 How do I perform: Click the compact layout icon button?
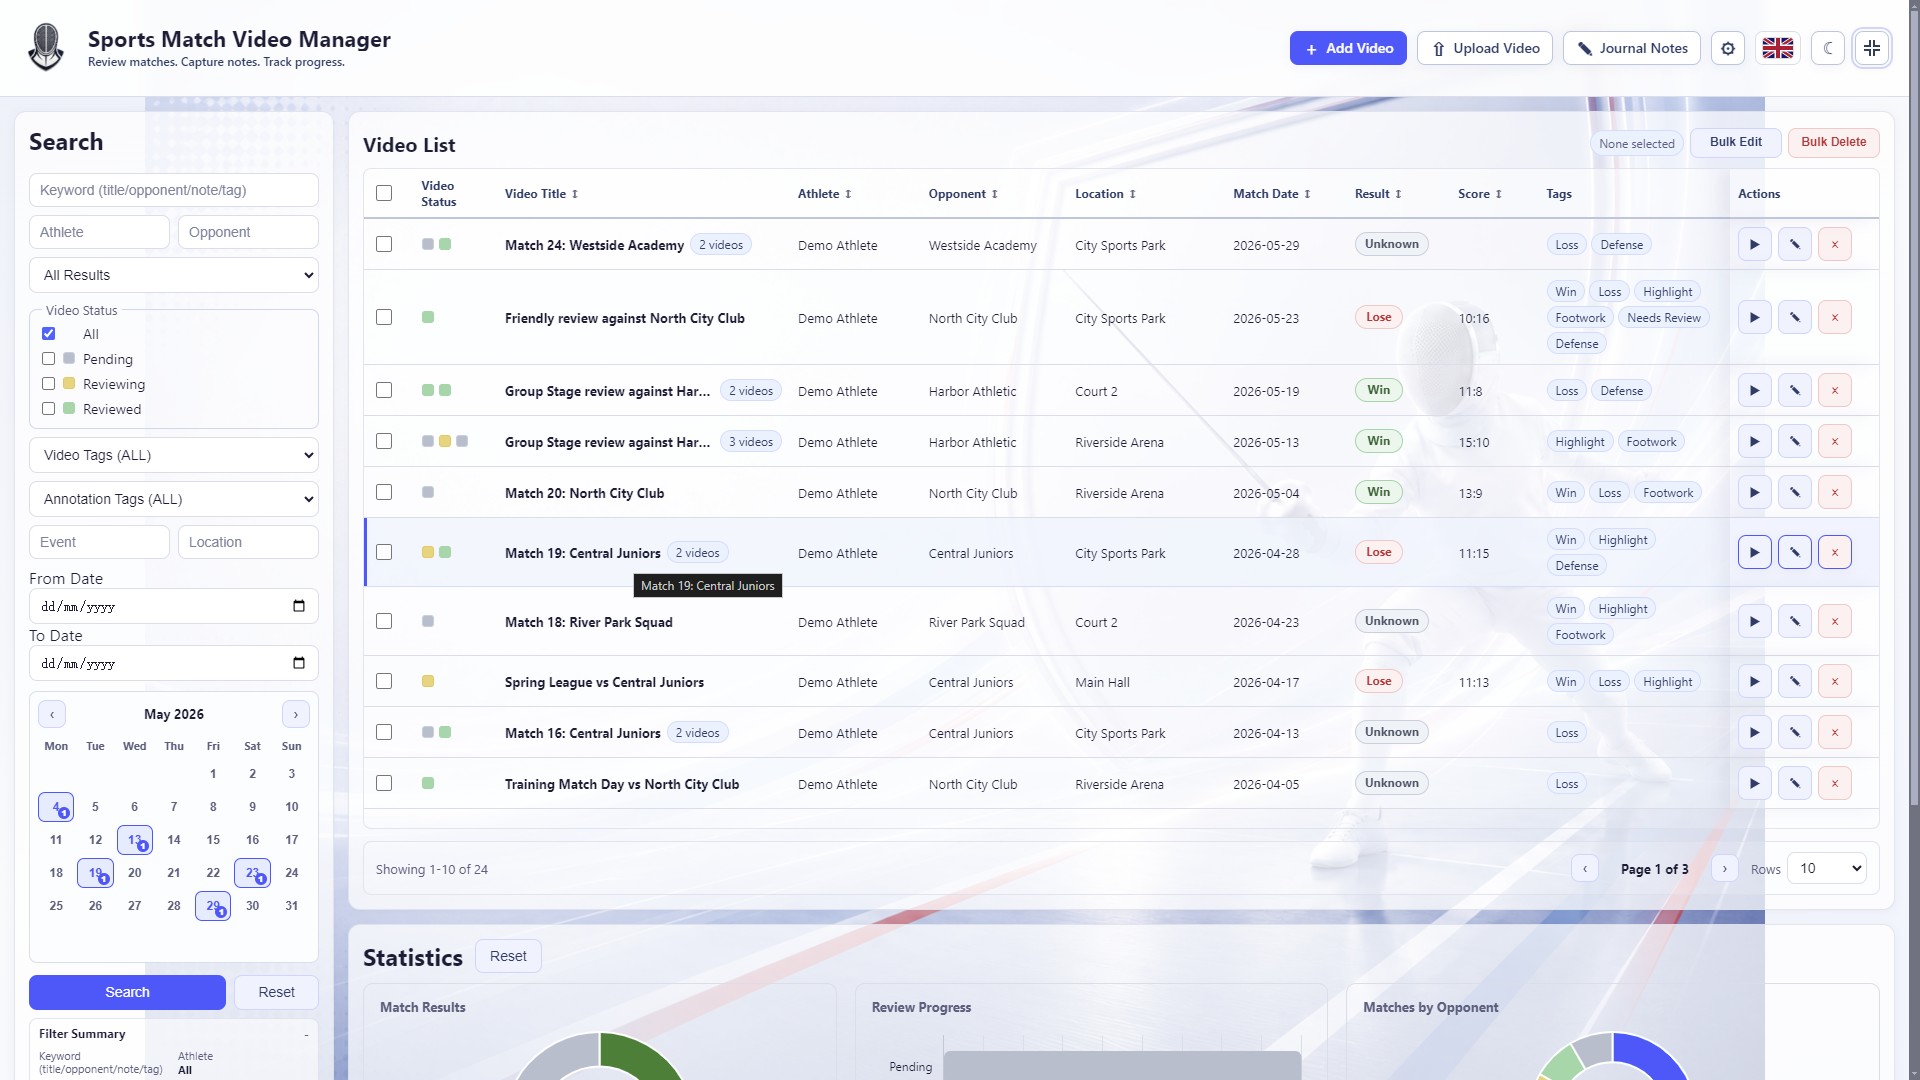(x=1872, y=48)
